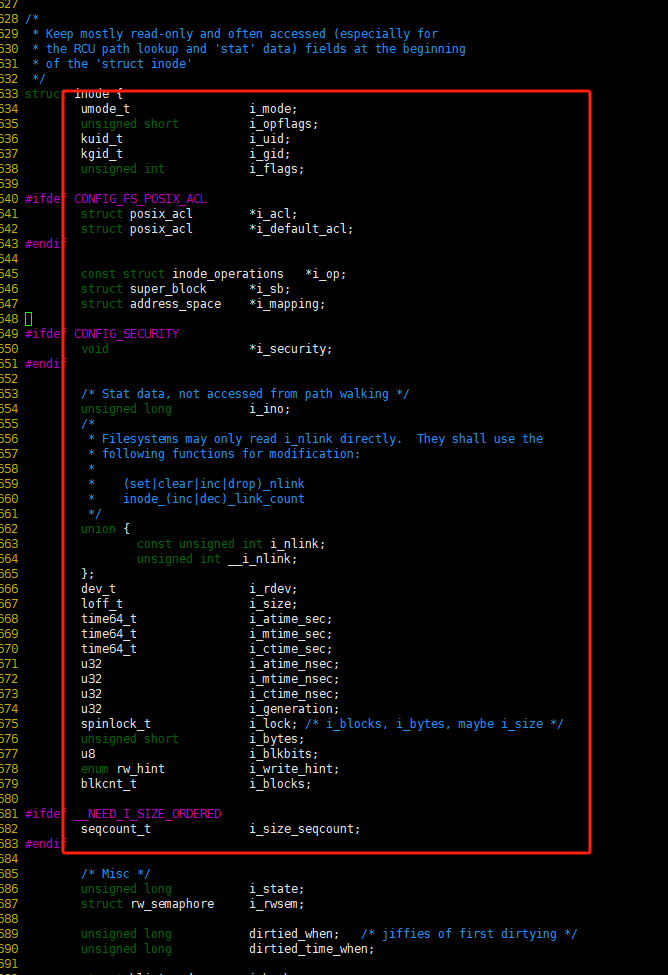Viewport: 668px width, 975px height.
Task: Click the i_ctime_sec field
Action: (288, 649)
